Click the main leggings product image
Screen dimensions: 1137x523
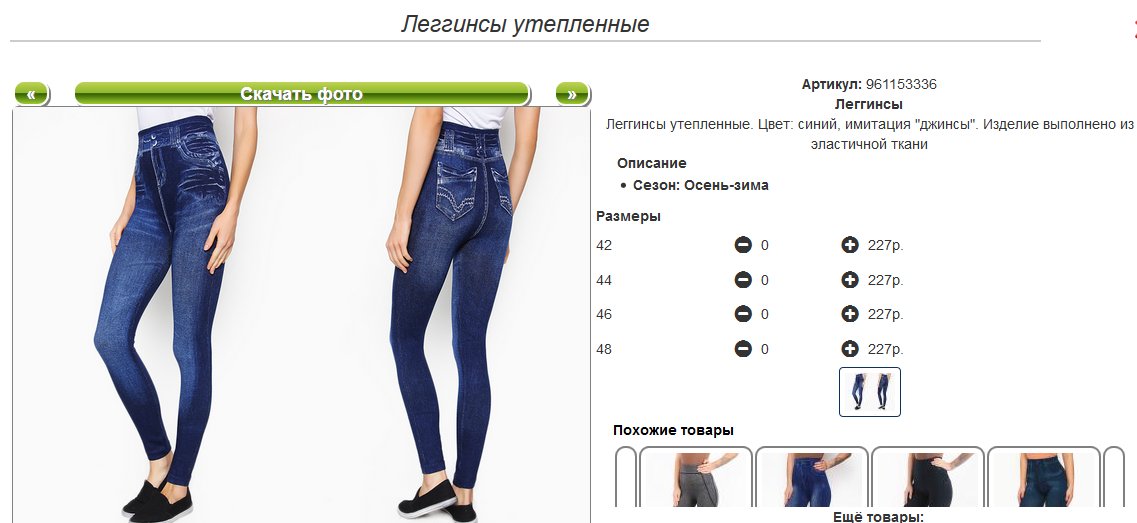(x=302, y=315)
